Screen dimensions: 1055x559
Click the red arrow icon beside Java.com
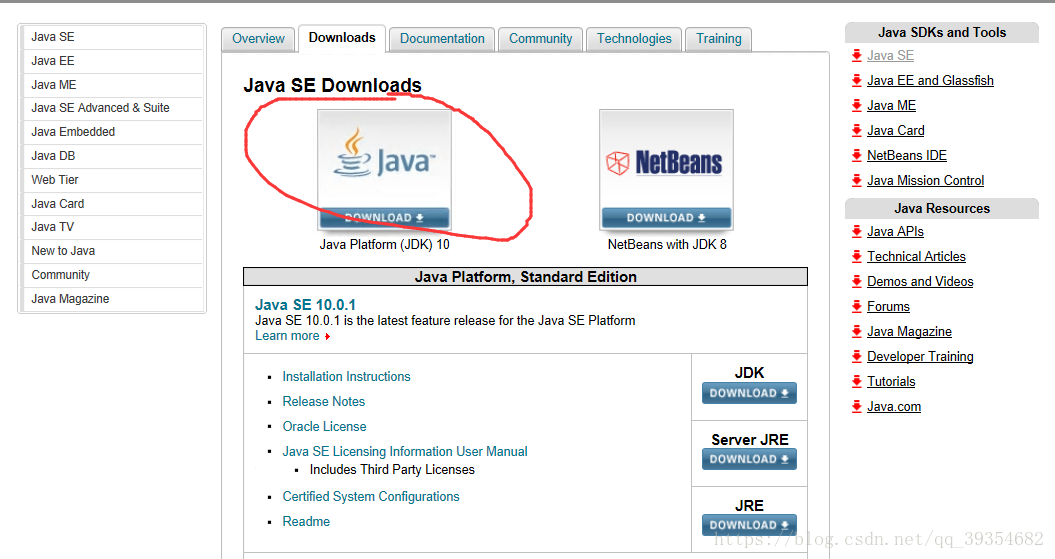click(857, 406)
